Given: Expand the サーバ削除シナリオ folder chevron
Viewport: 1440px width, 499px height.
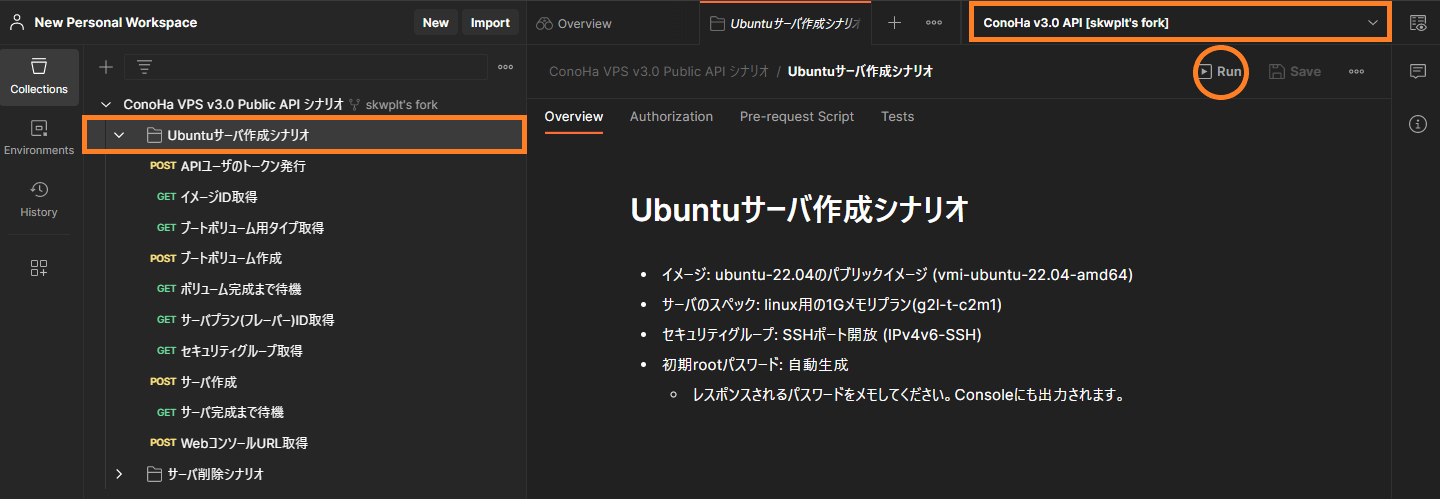Looking at the screenshot, I should click(x=119, y=473).
